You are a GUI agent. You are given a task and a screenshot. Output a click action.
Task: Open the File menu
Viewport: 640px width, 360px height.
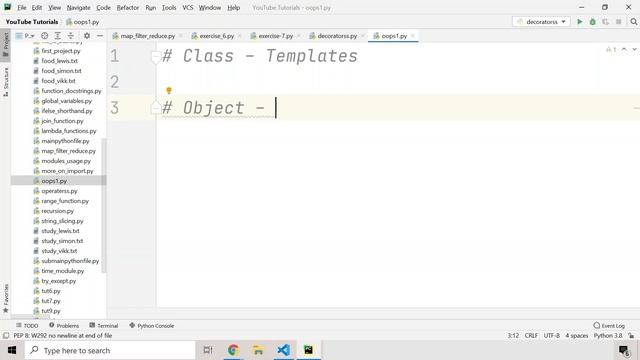(x=22, y=7)
